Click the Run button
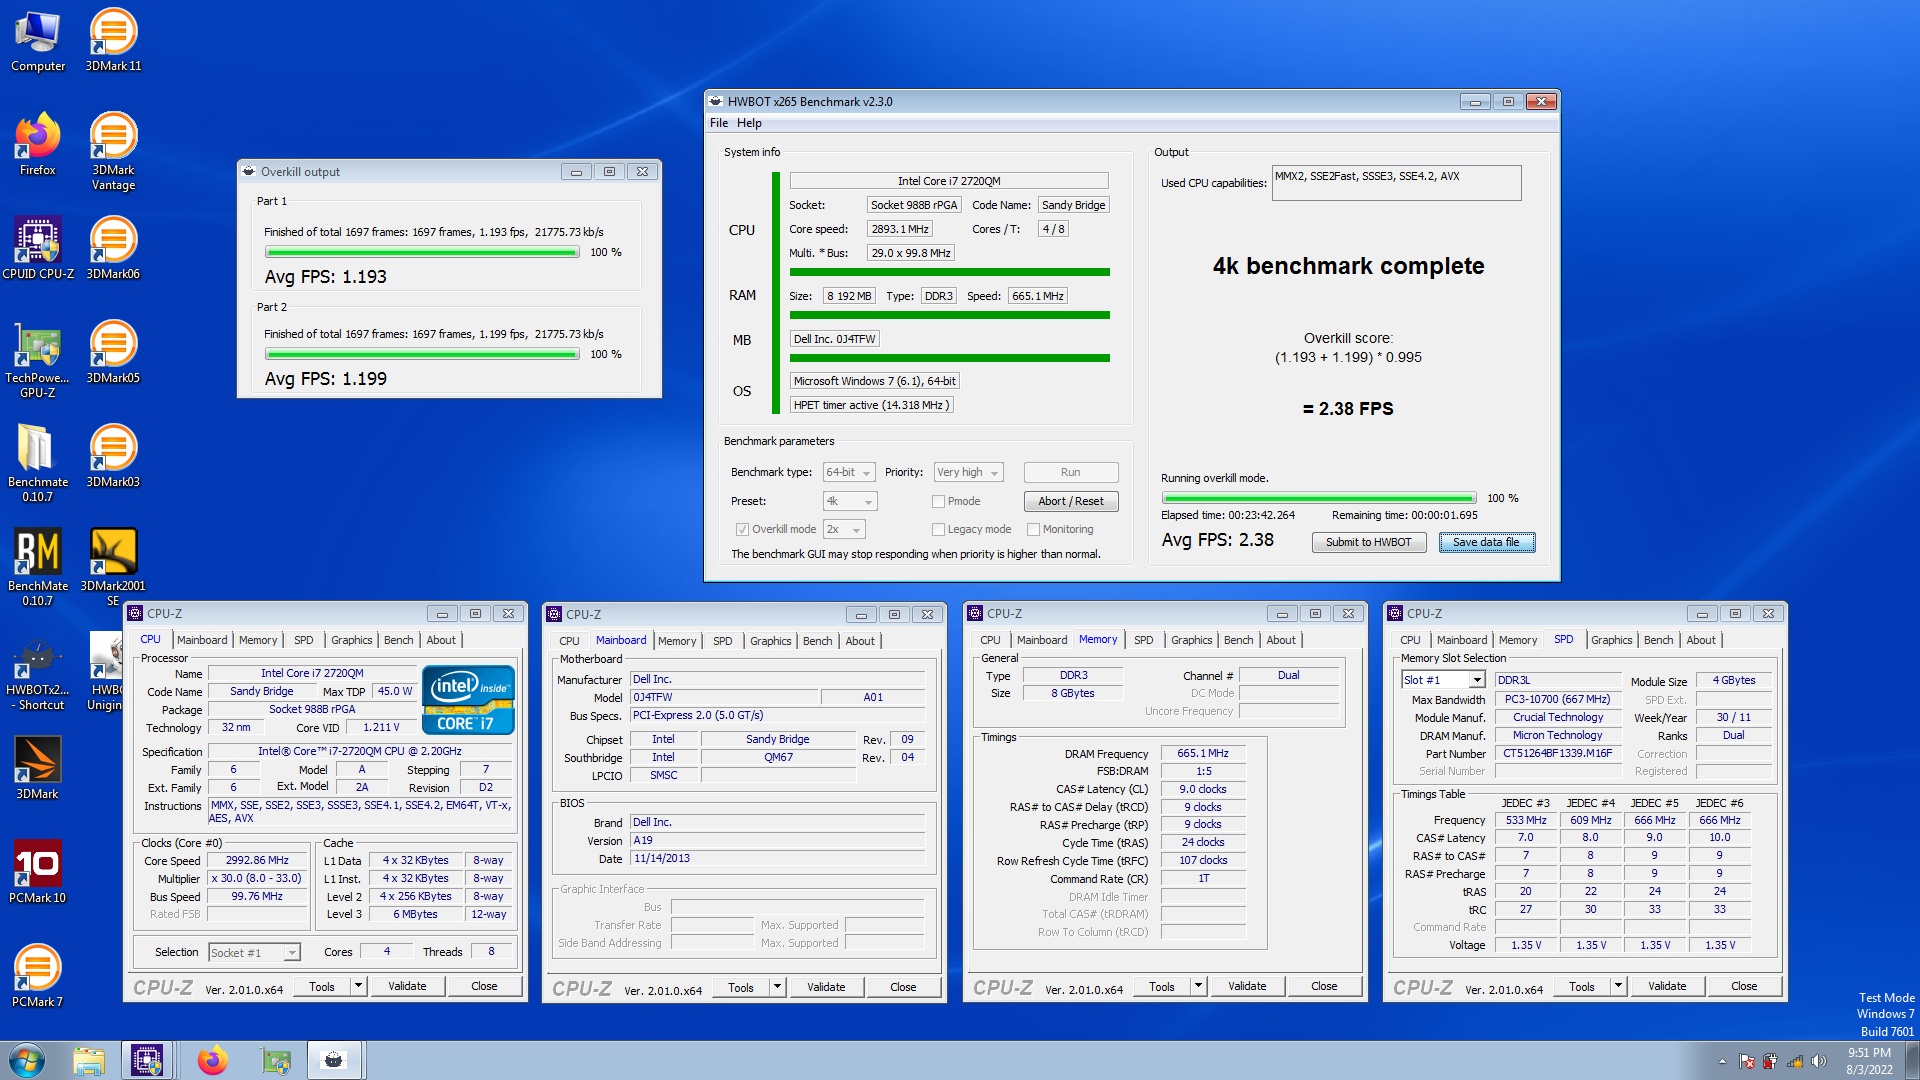Image resolution: width=1920 pixels, height=1080 pixels. click(x=1070, y=472)
